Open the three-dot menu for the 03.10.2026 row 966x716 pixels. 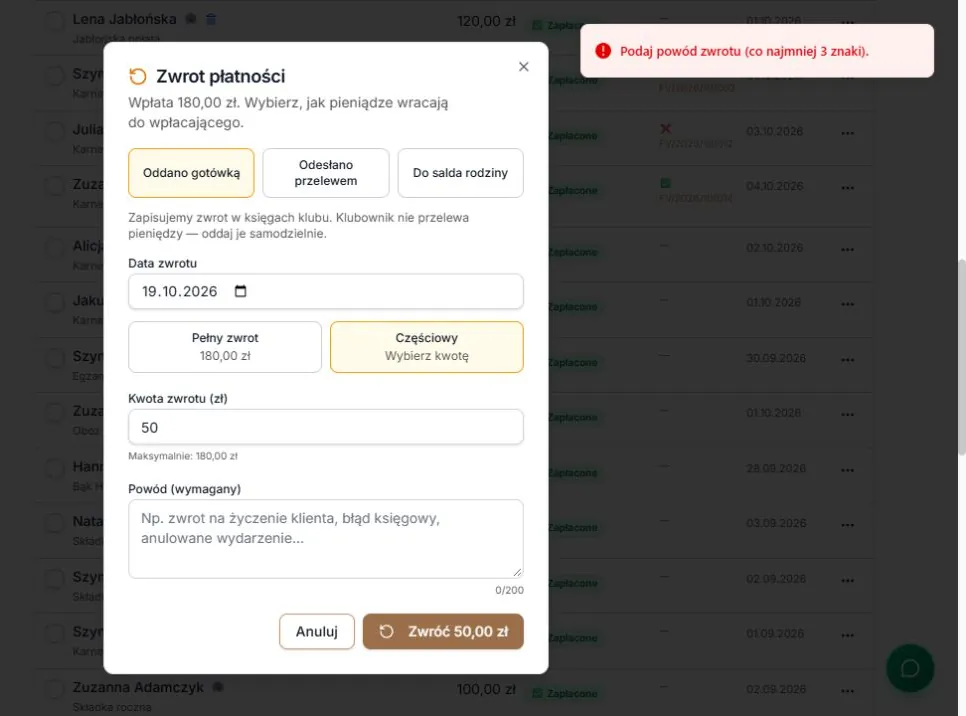pos(848,133)
